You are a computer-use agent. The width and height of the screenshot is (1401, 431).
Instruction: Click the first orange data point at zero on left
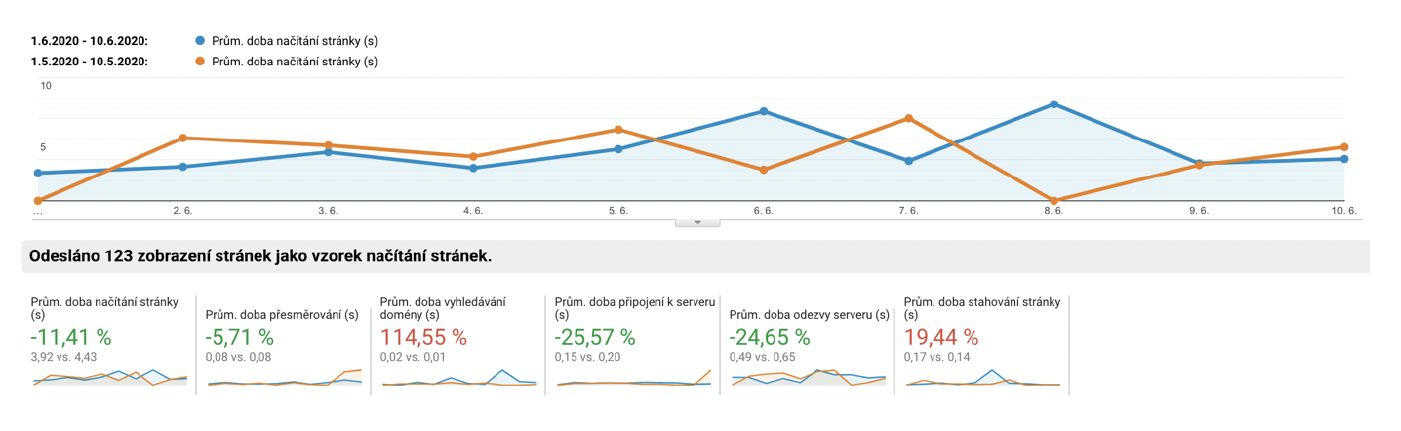tap(37, 201)
